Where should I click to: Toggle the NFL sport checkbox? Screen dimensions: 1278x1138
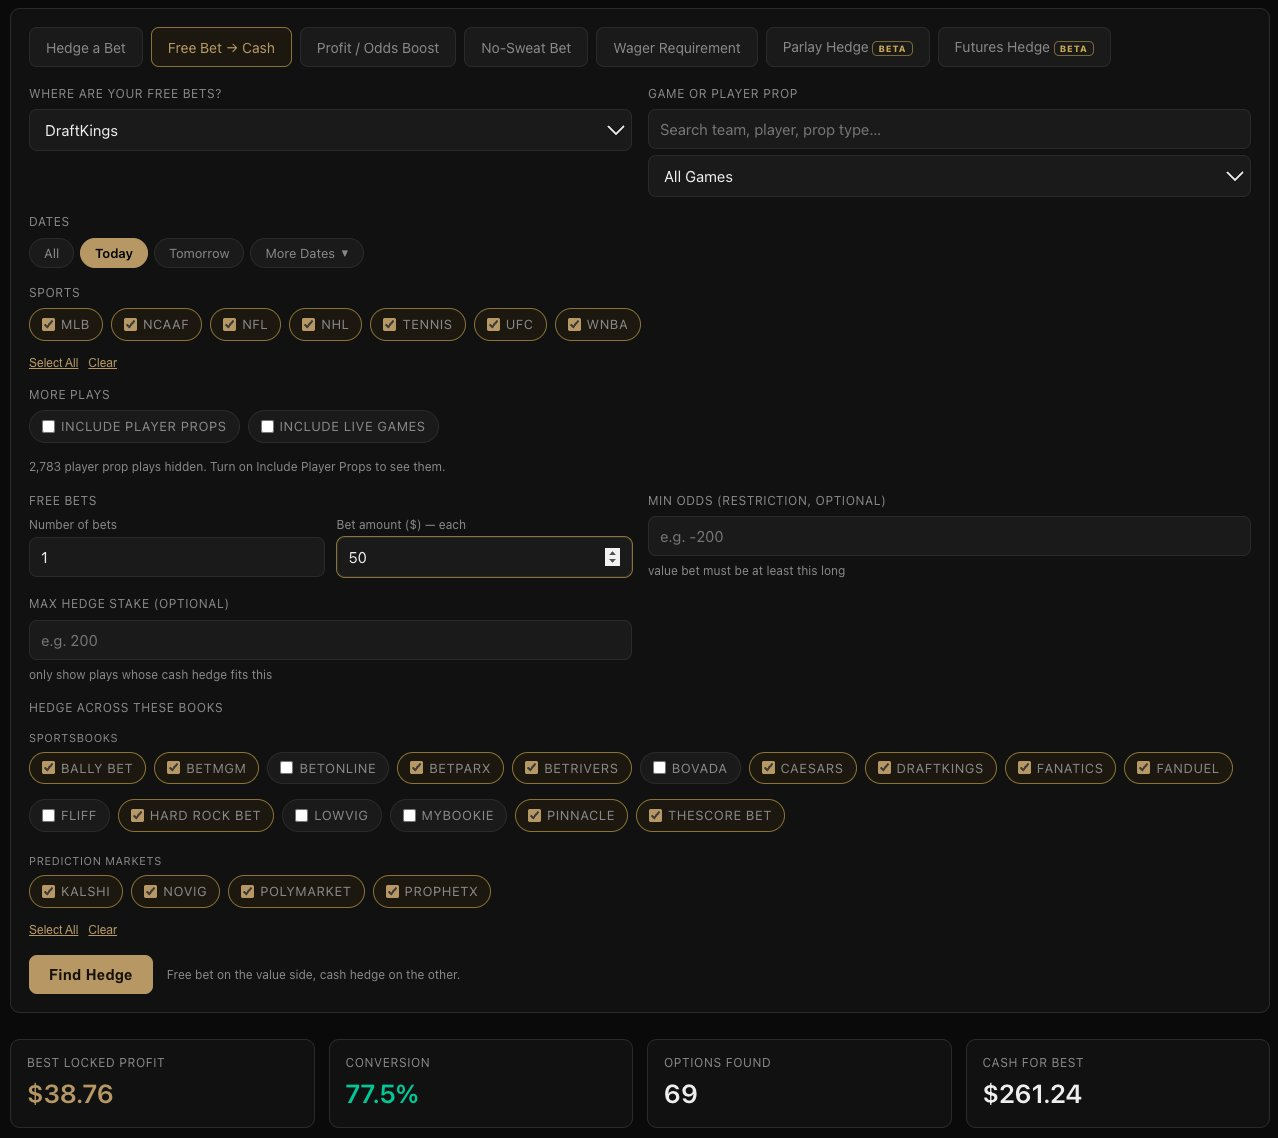[229, 324]
